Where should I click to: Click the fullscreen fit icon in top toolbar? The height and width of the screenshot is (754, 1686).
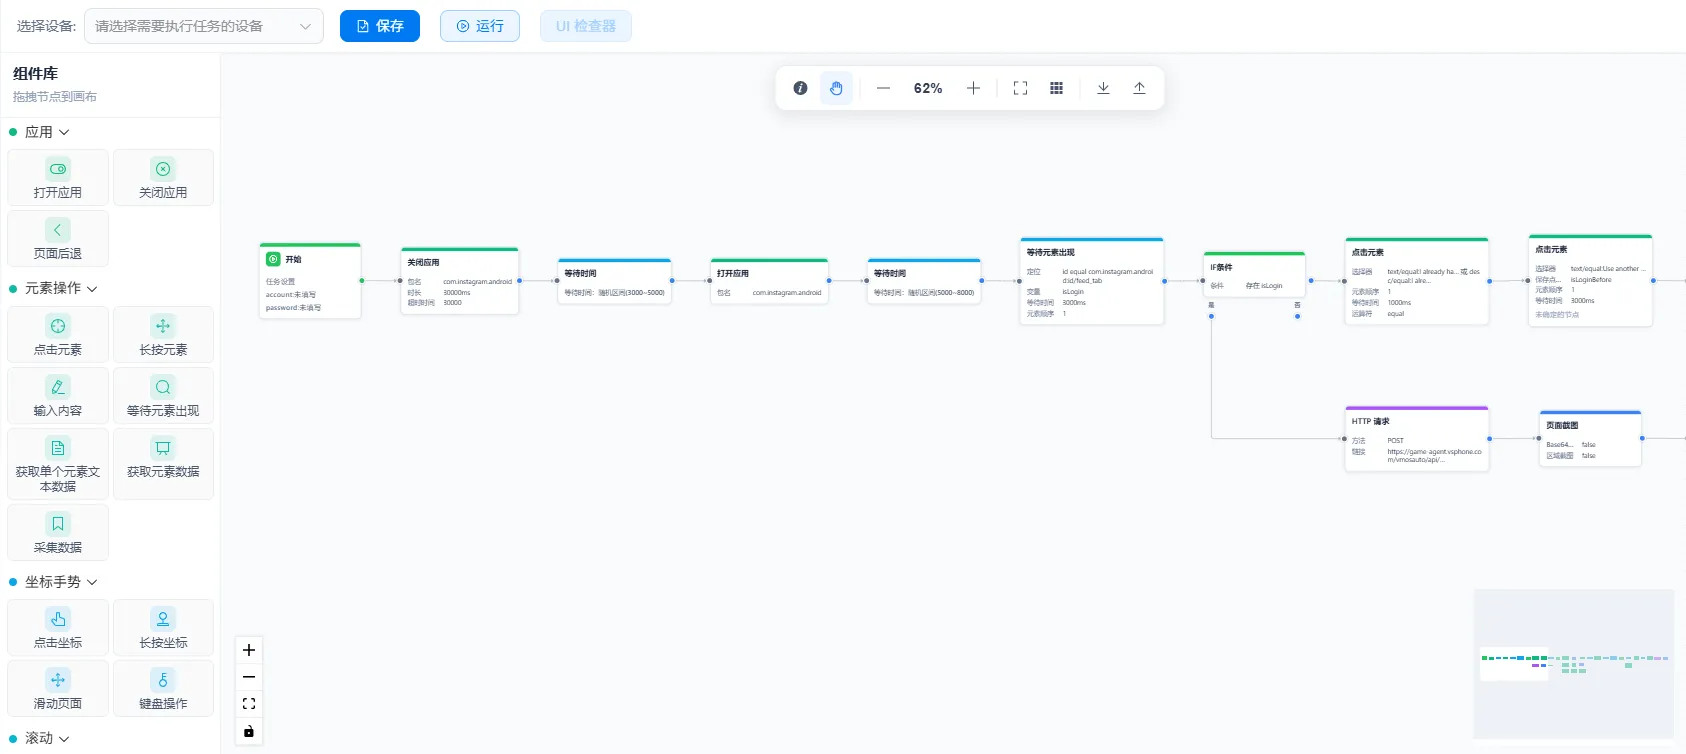pos(1020,88)
